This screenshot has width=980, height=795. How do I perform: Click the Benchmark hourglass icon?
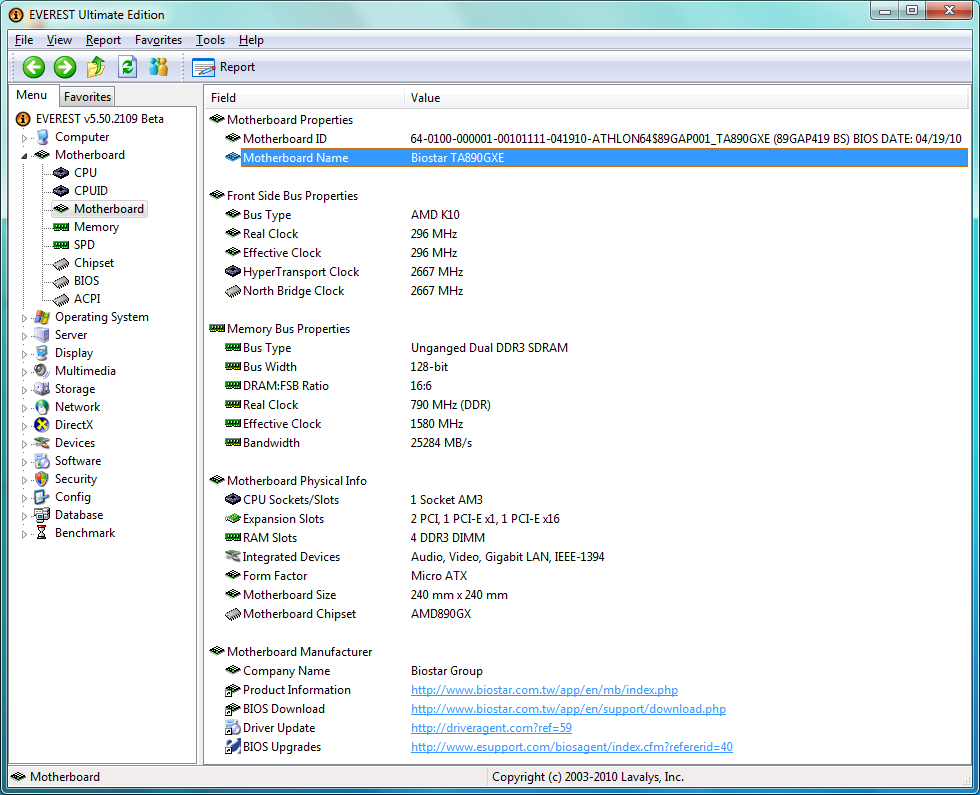(42, 532)
